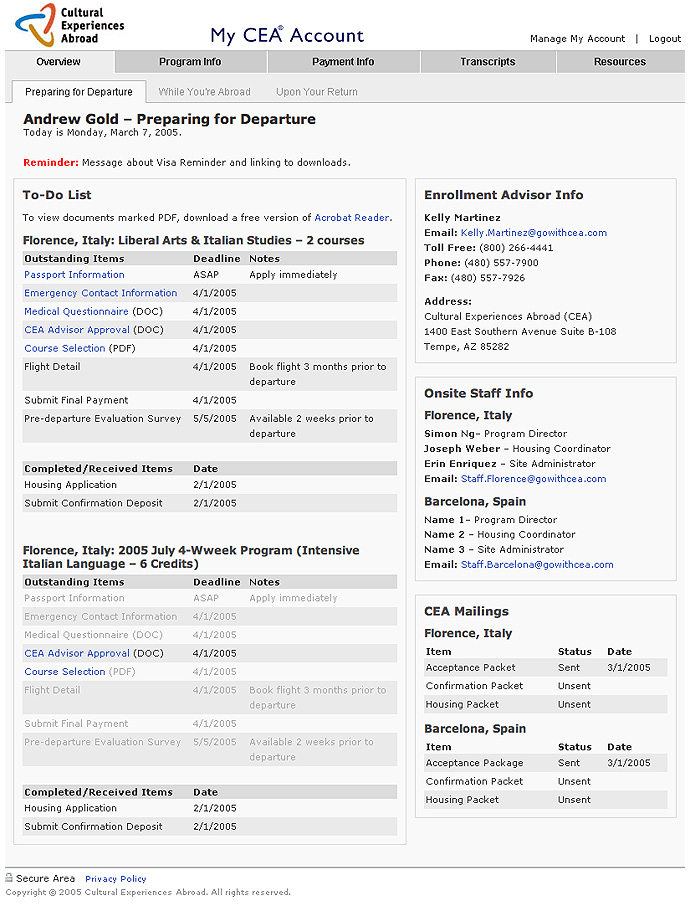View the Privacy Policy in footer

[x=116, y=879]
